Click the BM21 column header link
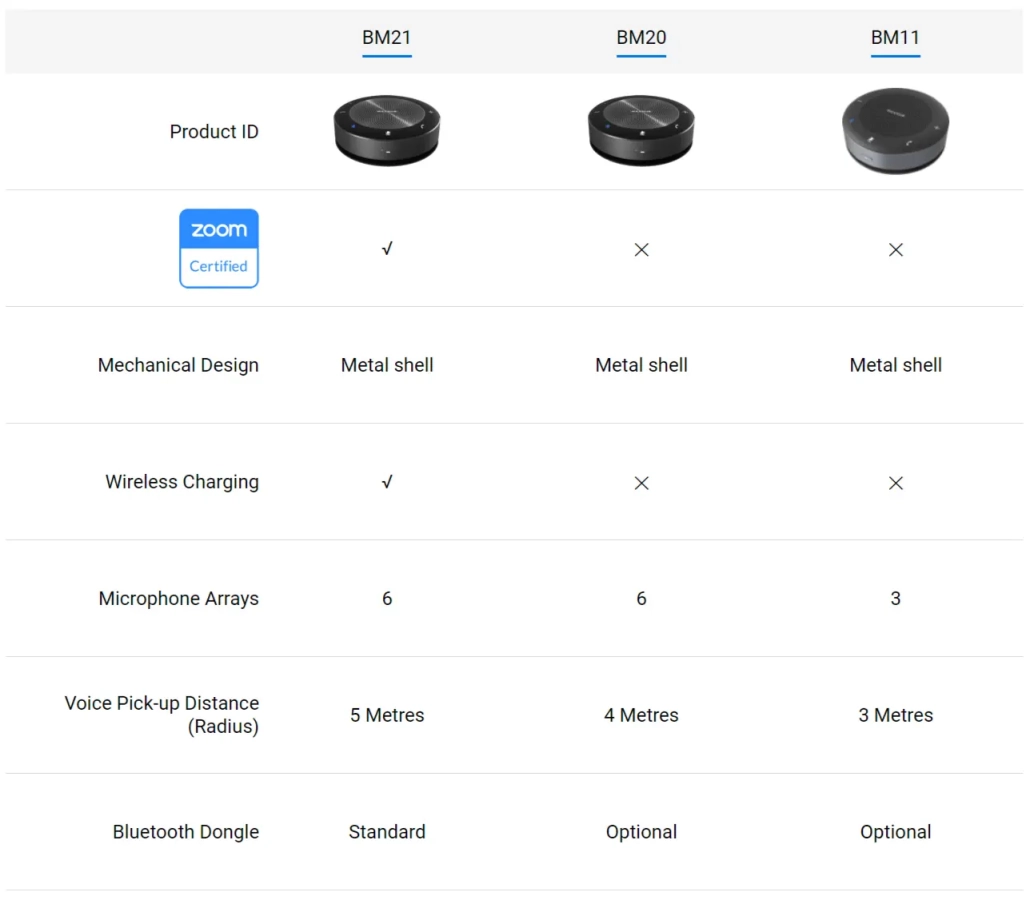1030x908 pixels. point(387,38)
